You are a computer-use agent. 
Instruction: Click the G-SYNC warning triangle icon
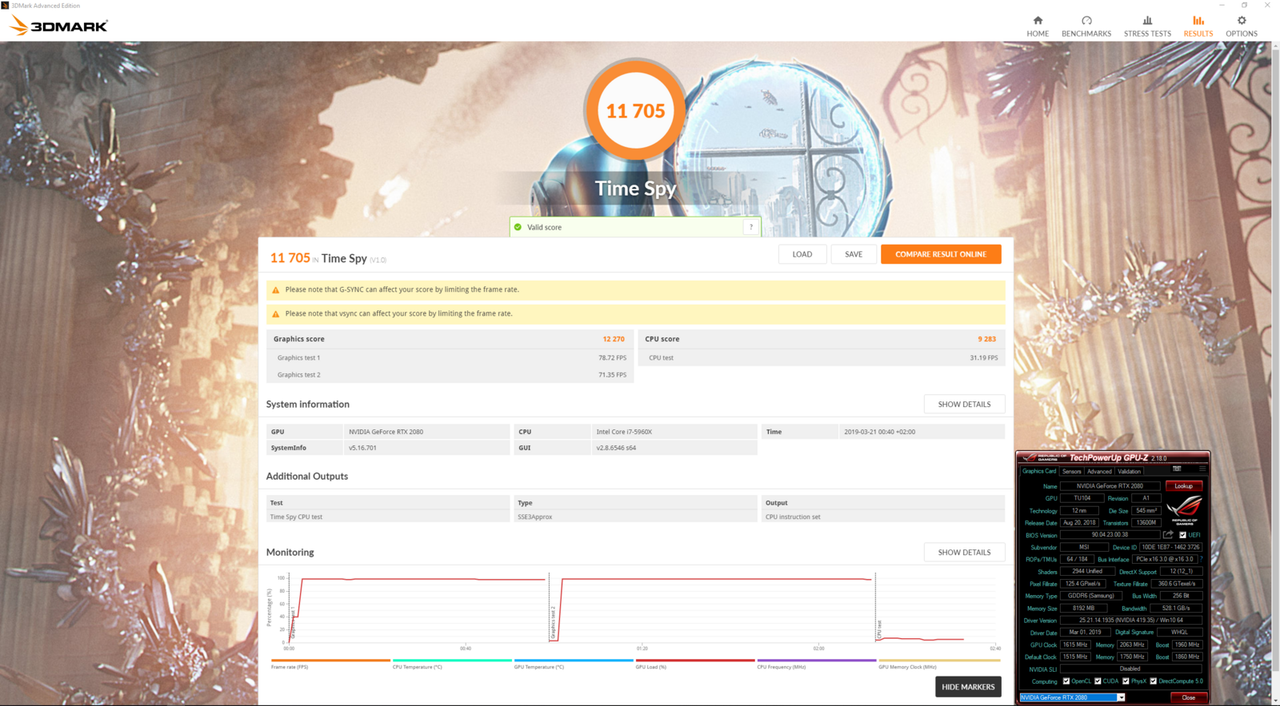pos(276,290)
